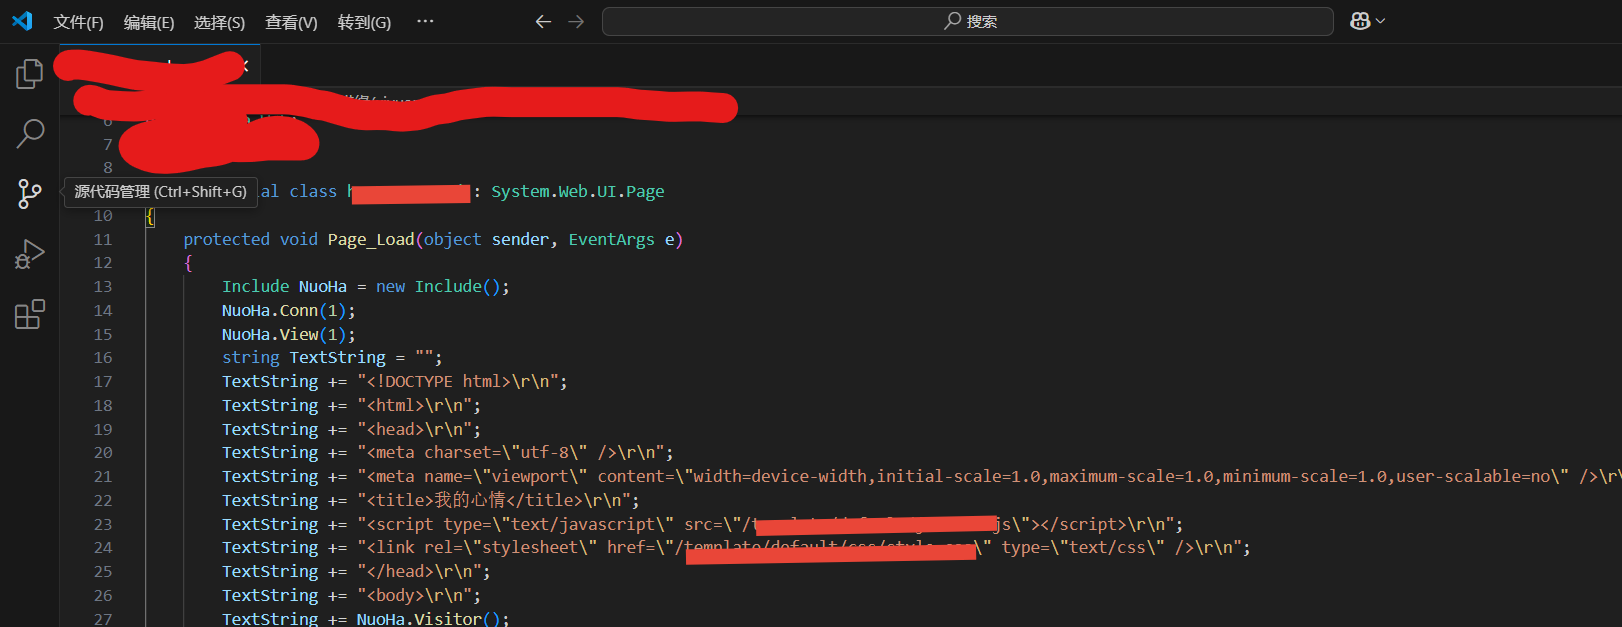The image size is (1622, 627).
Task: Open the Copilot chat icon
Action: pos(1360,21)
